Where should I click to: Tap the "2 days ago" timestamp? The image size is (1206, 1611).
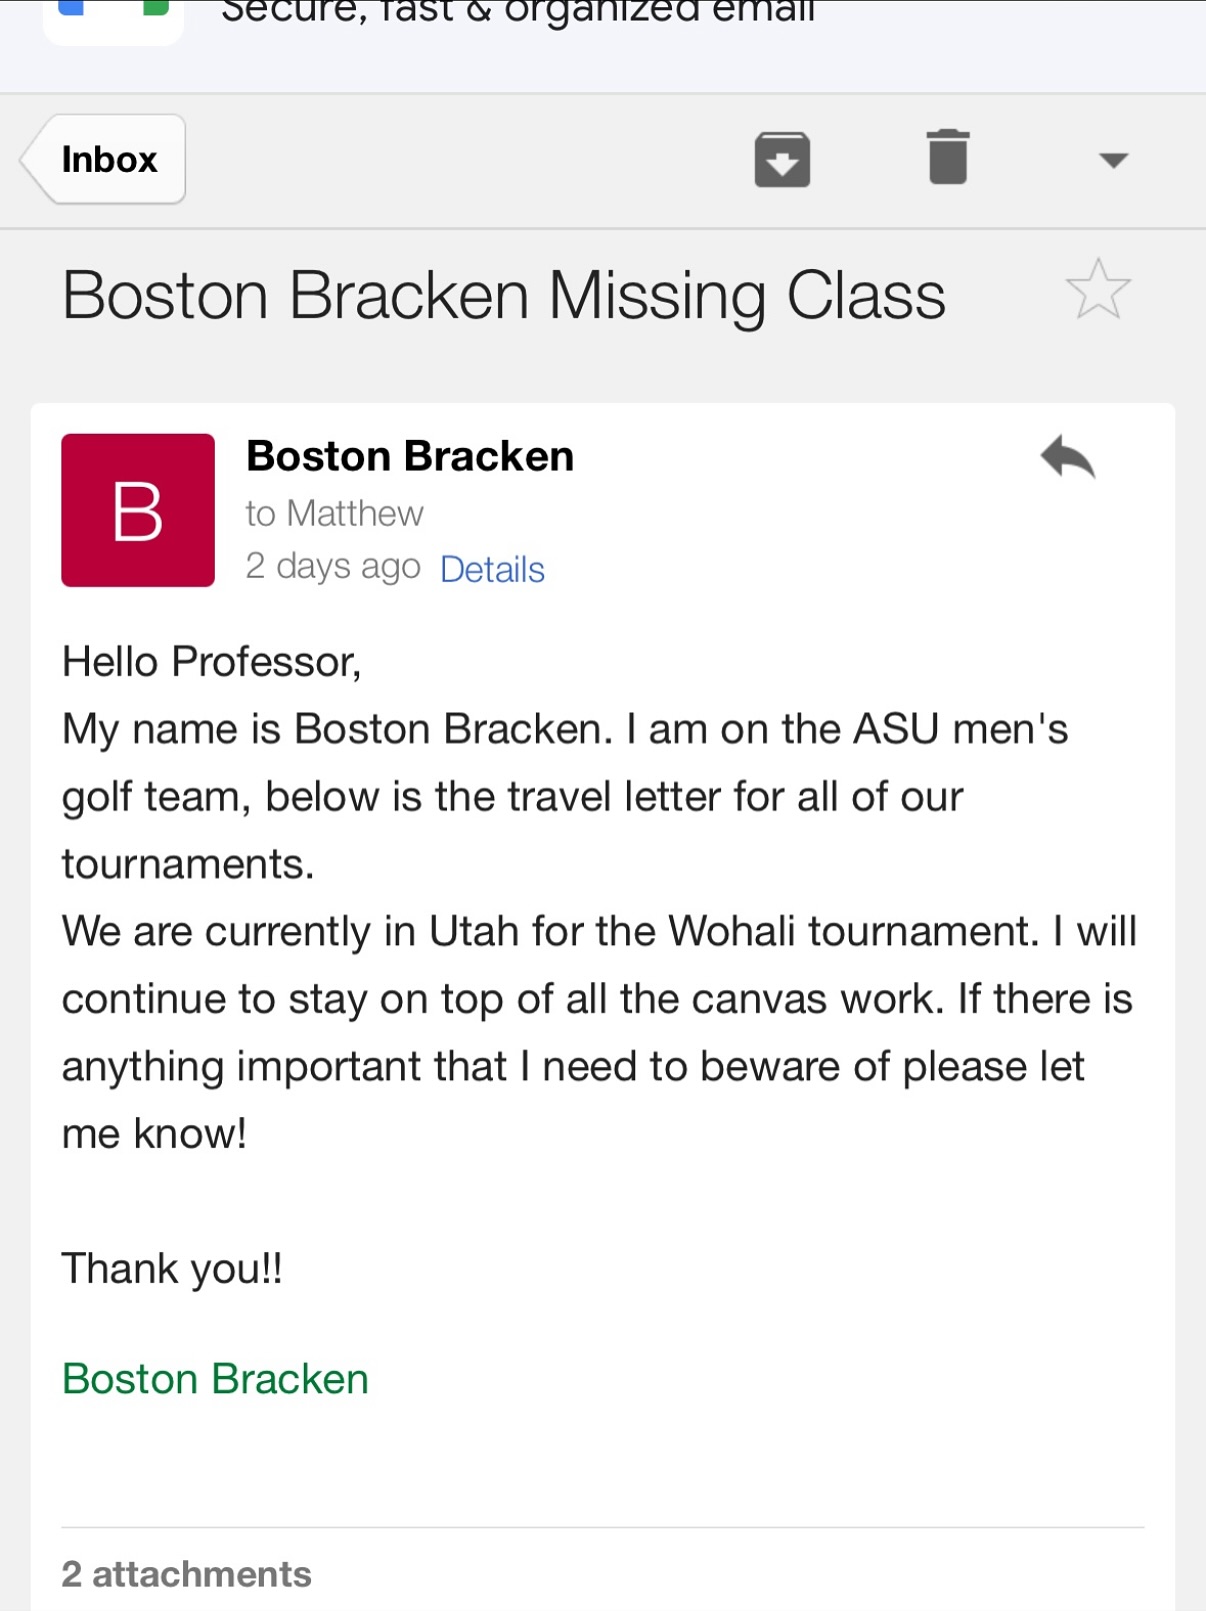coord(333,567)
